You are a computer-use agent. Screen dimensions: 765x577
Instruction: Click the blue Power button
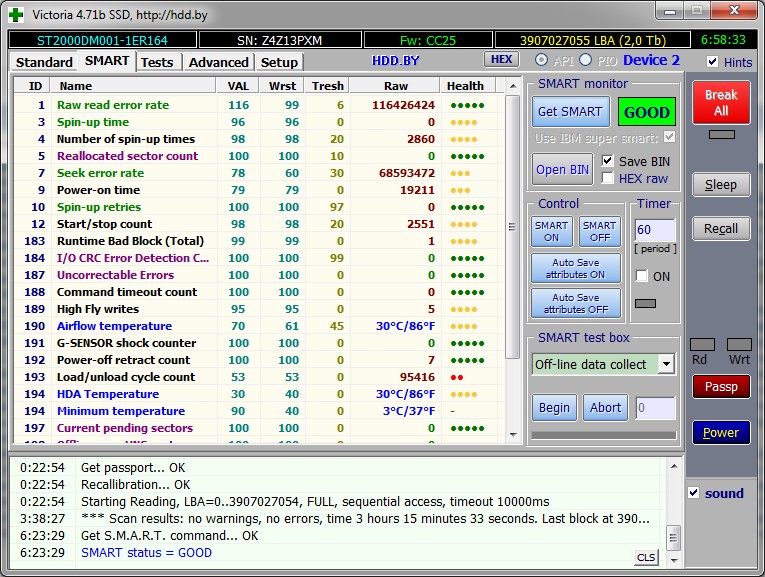721,433
